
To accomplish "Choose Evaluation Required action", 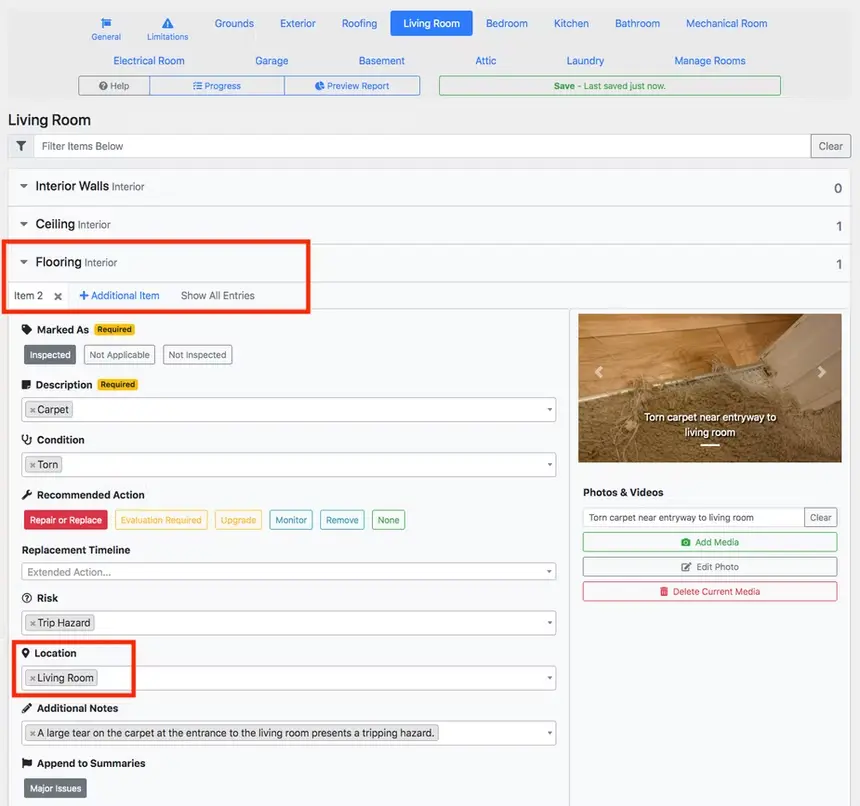I will click(161, 520).
